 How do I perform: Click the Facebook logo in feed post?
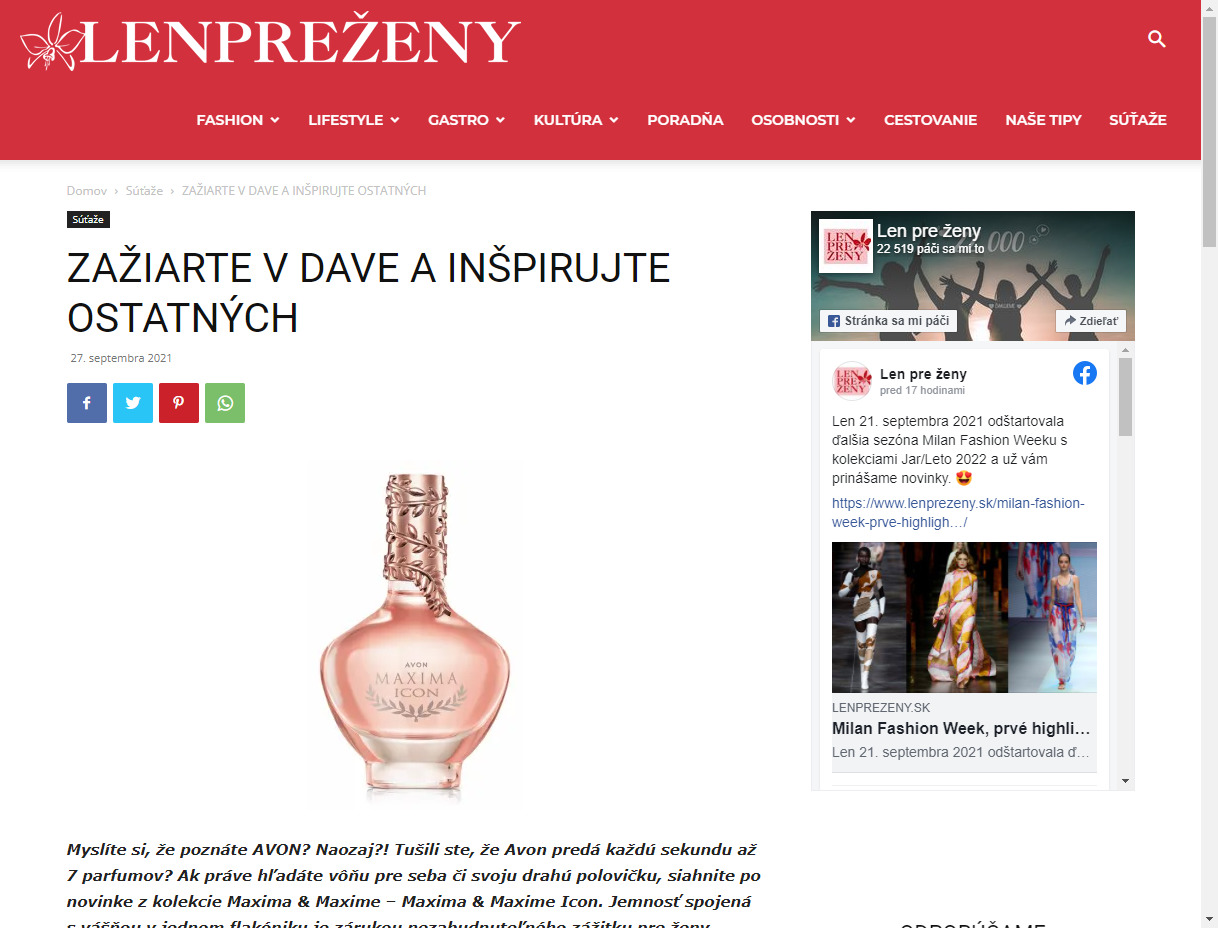(1085, 373)
